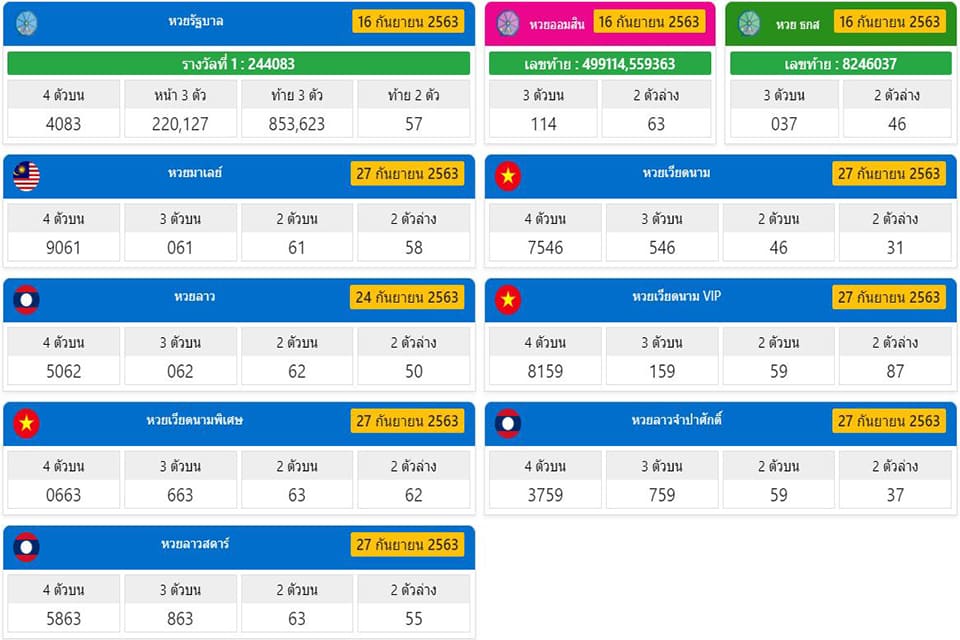
Task: Click the green หวย ธกส wheel icon
Action: tap(749, 23)
